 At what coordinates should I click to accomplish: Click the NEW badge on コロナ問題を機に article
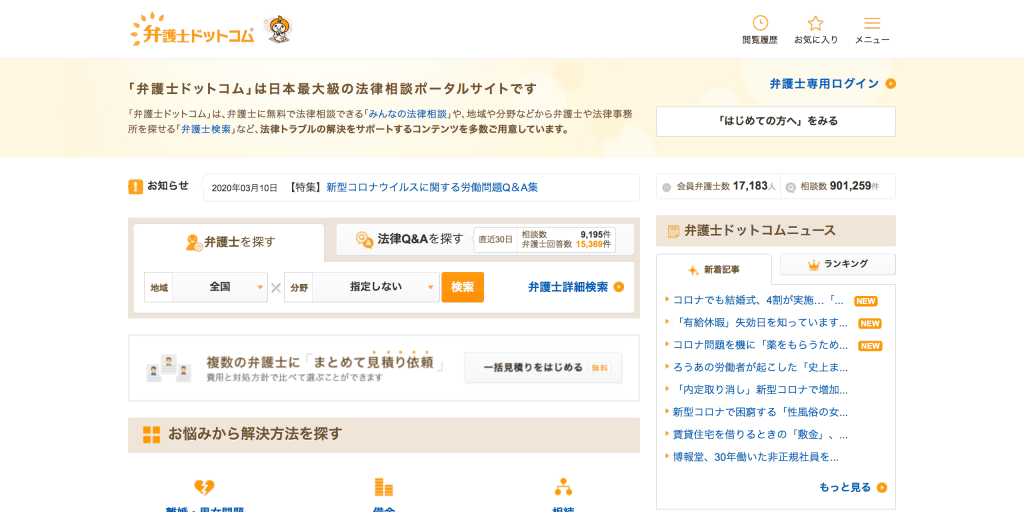click(x=870, y=346)
